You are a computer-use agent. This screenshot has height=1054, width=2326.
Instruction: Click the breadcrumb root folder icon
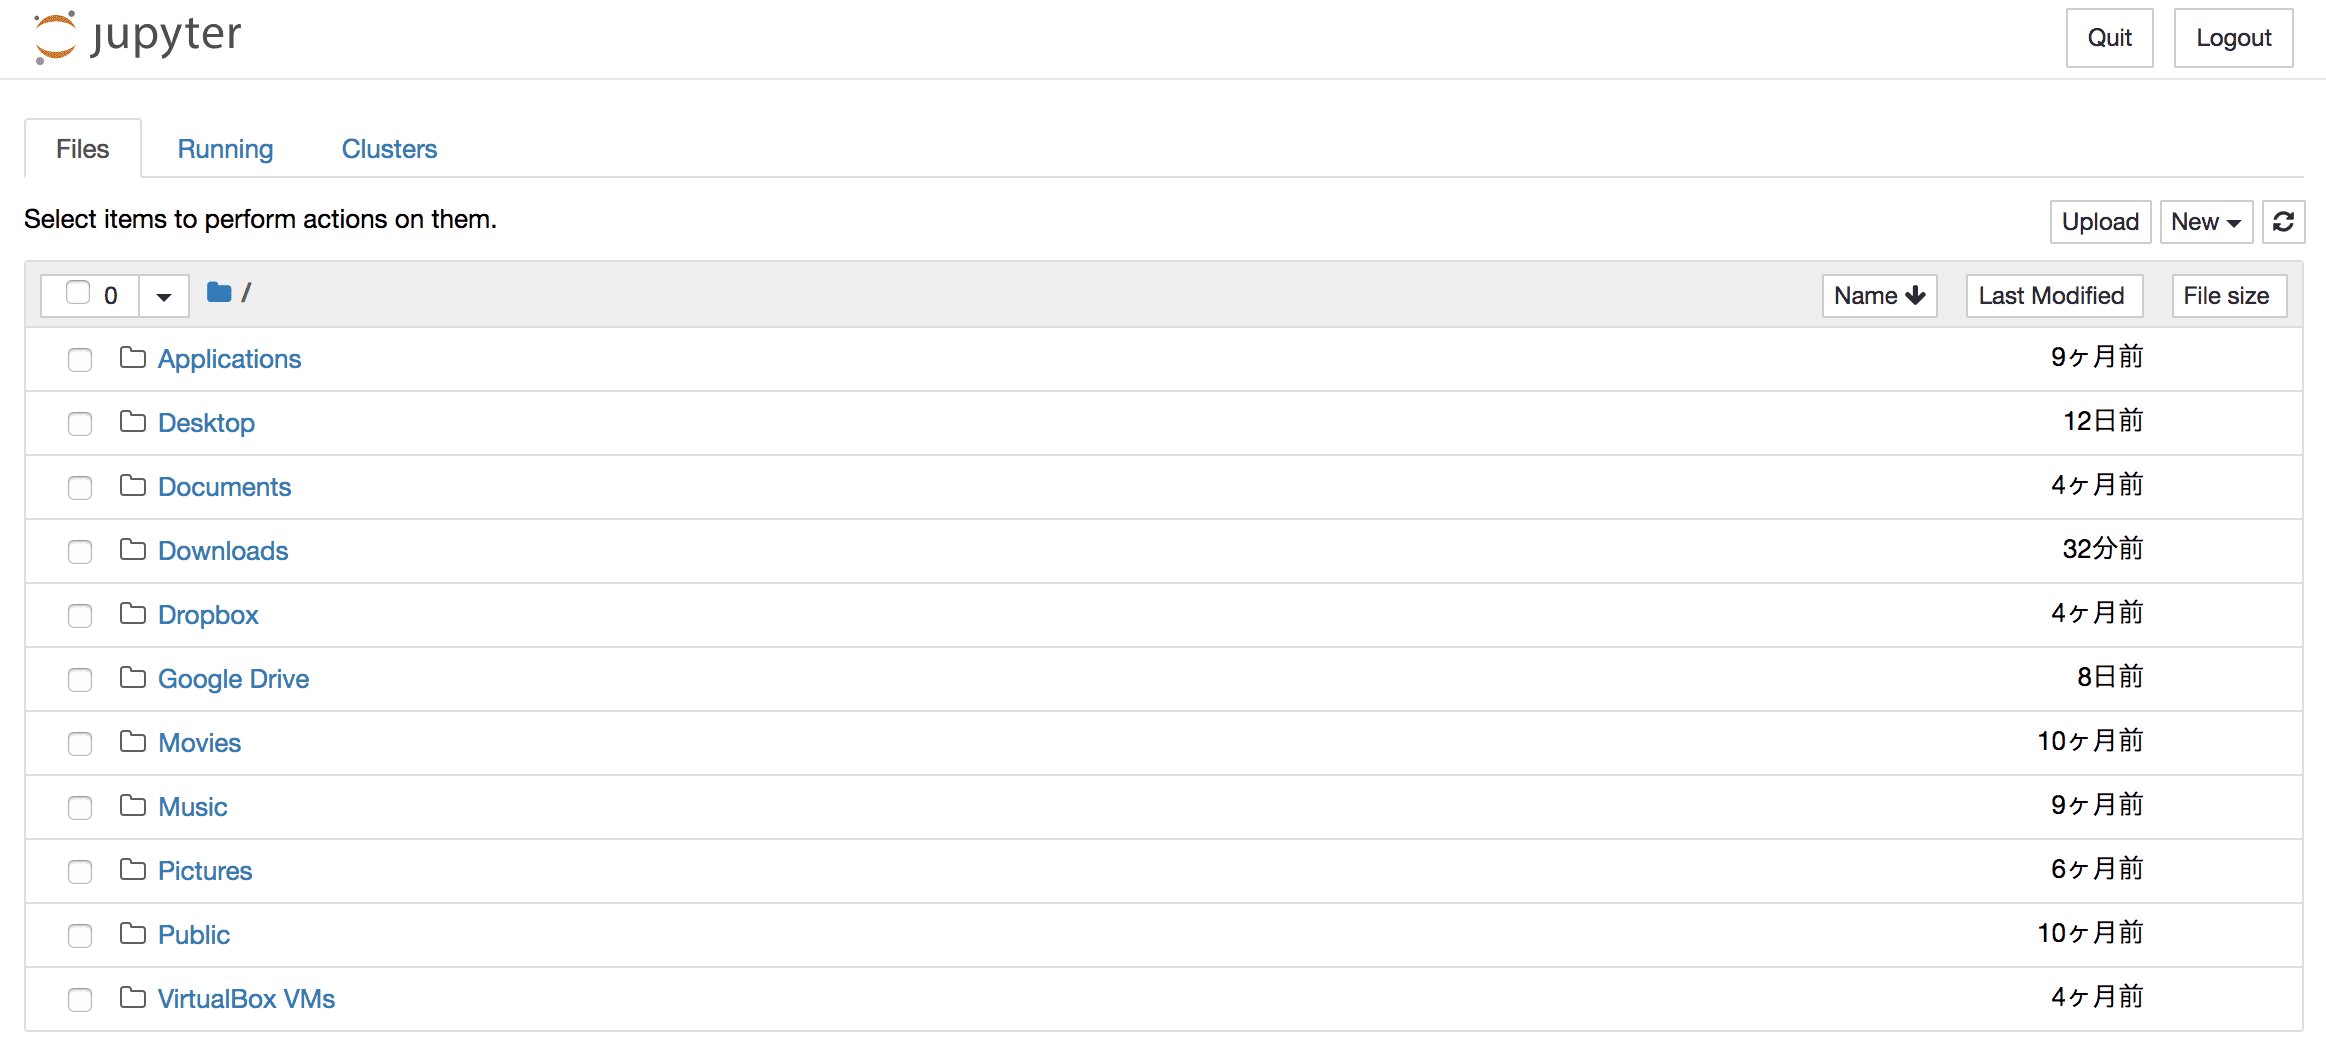tap(219, 293)
